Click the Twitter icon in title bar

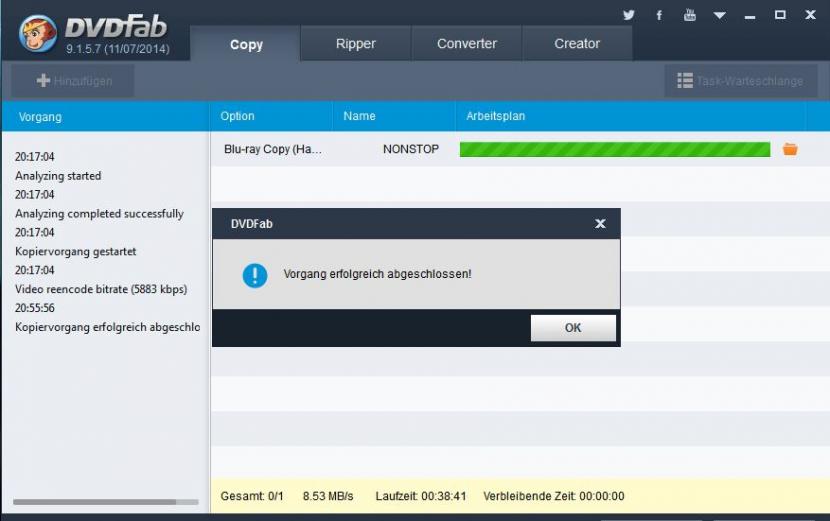[x=629, y=15]
